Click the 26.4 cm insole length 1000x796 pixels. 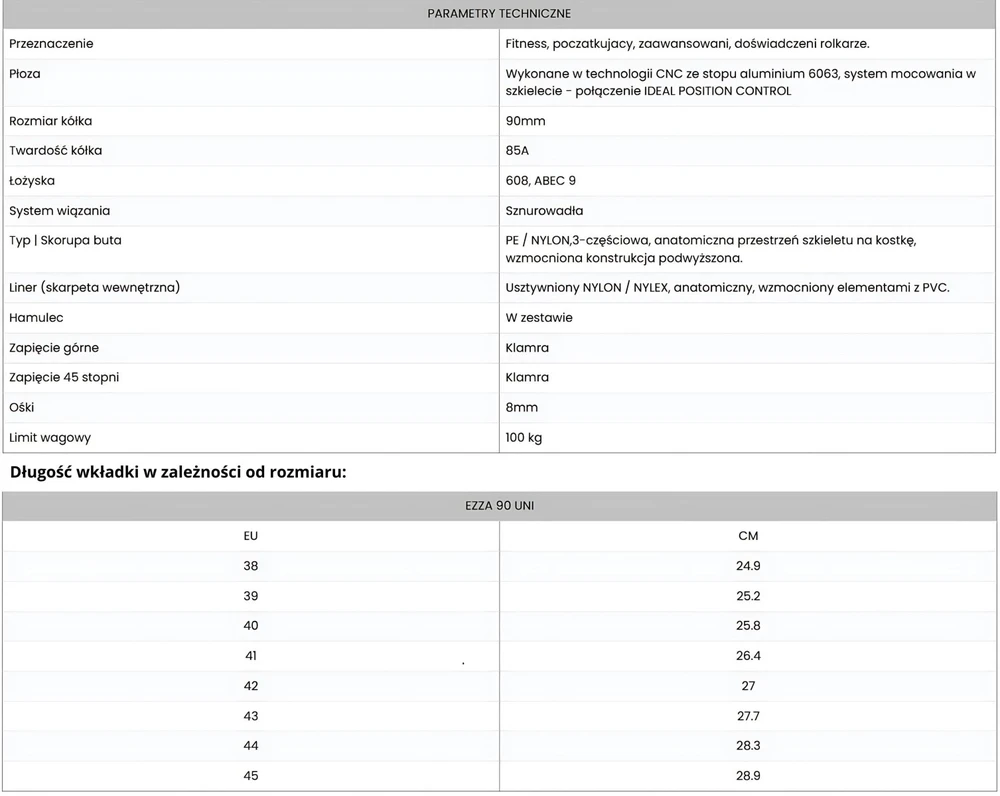point(748,656)
